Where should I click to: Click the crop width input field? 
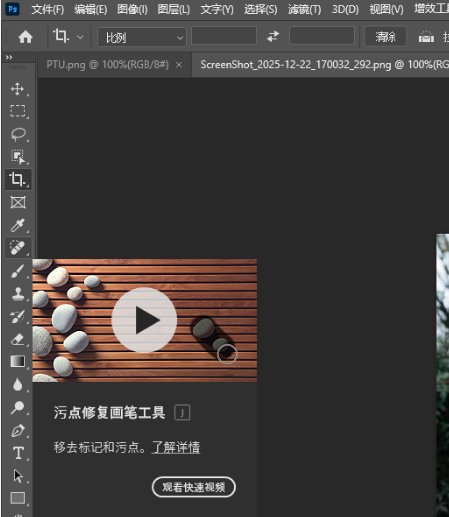coord(224,36)
